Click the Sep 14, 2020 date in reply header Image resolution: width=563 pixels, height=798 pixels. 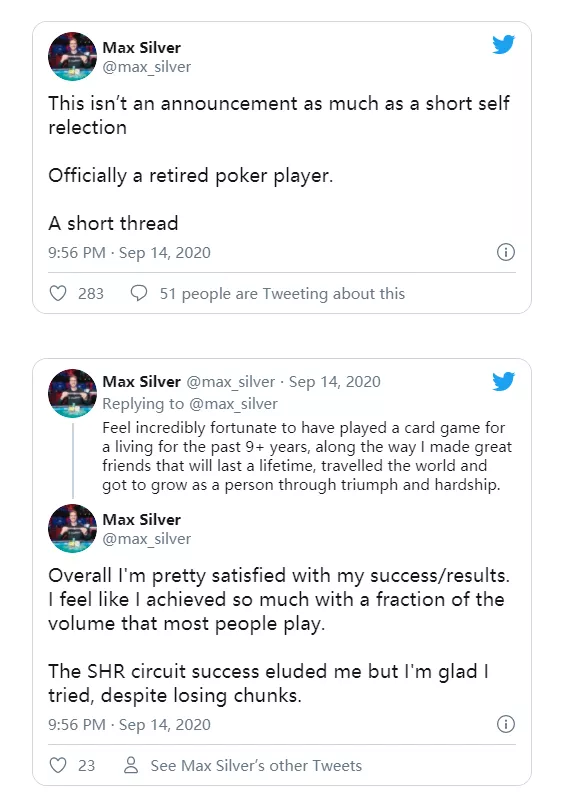334,382
